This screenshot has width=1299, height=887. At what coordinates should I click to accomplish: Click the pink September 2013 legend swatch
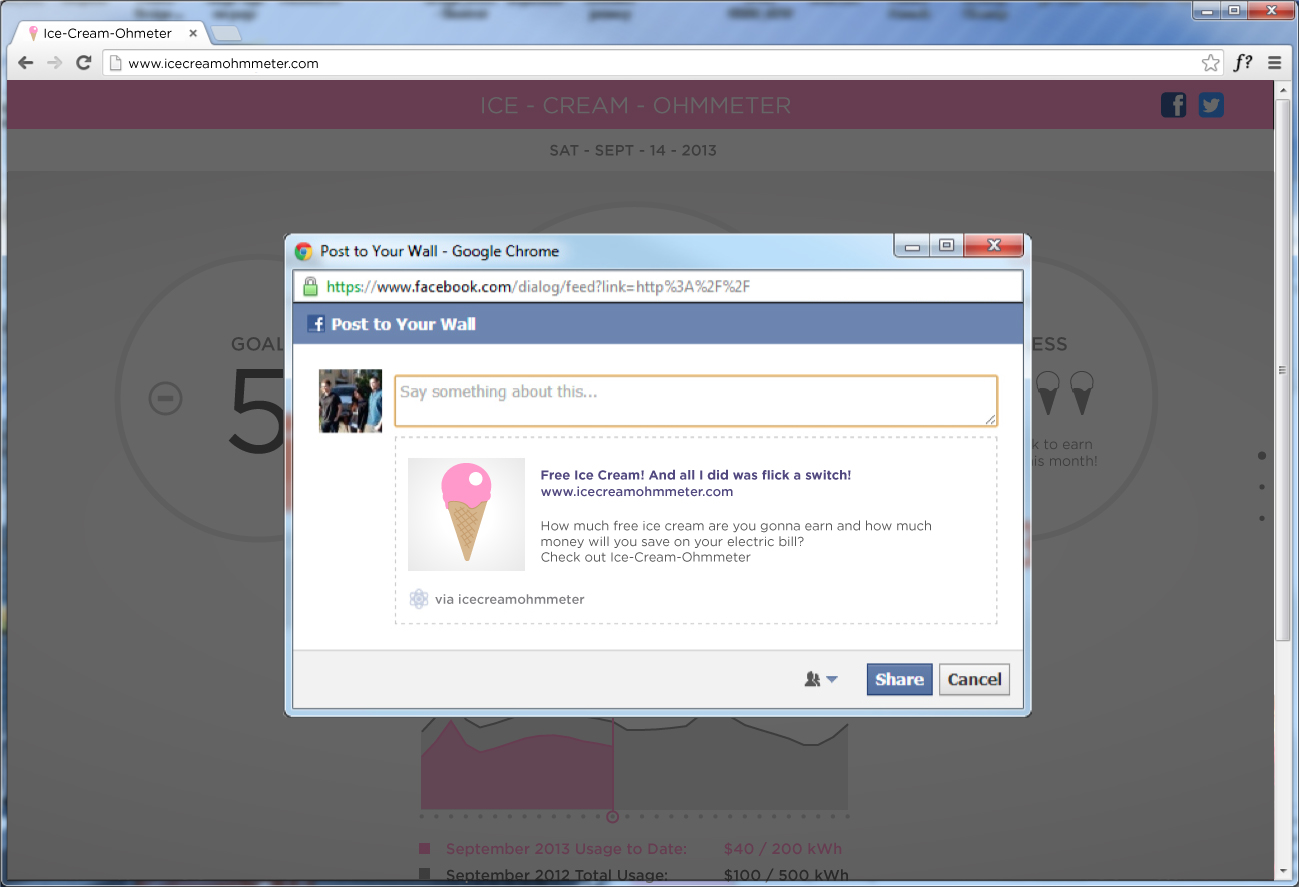(424, 848)
